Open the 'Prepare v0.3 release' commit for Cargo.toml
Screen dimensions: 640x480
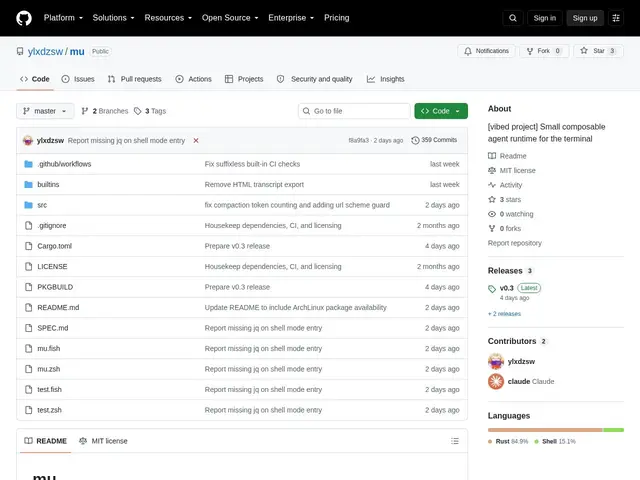pos(237,246)
